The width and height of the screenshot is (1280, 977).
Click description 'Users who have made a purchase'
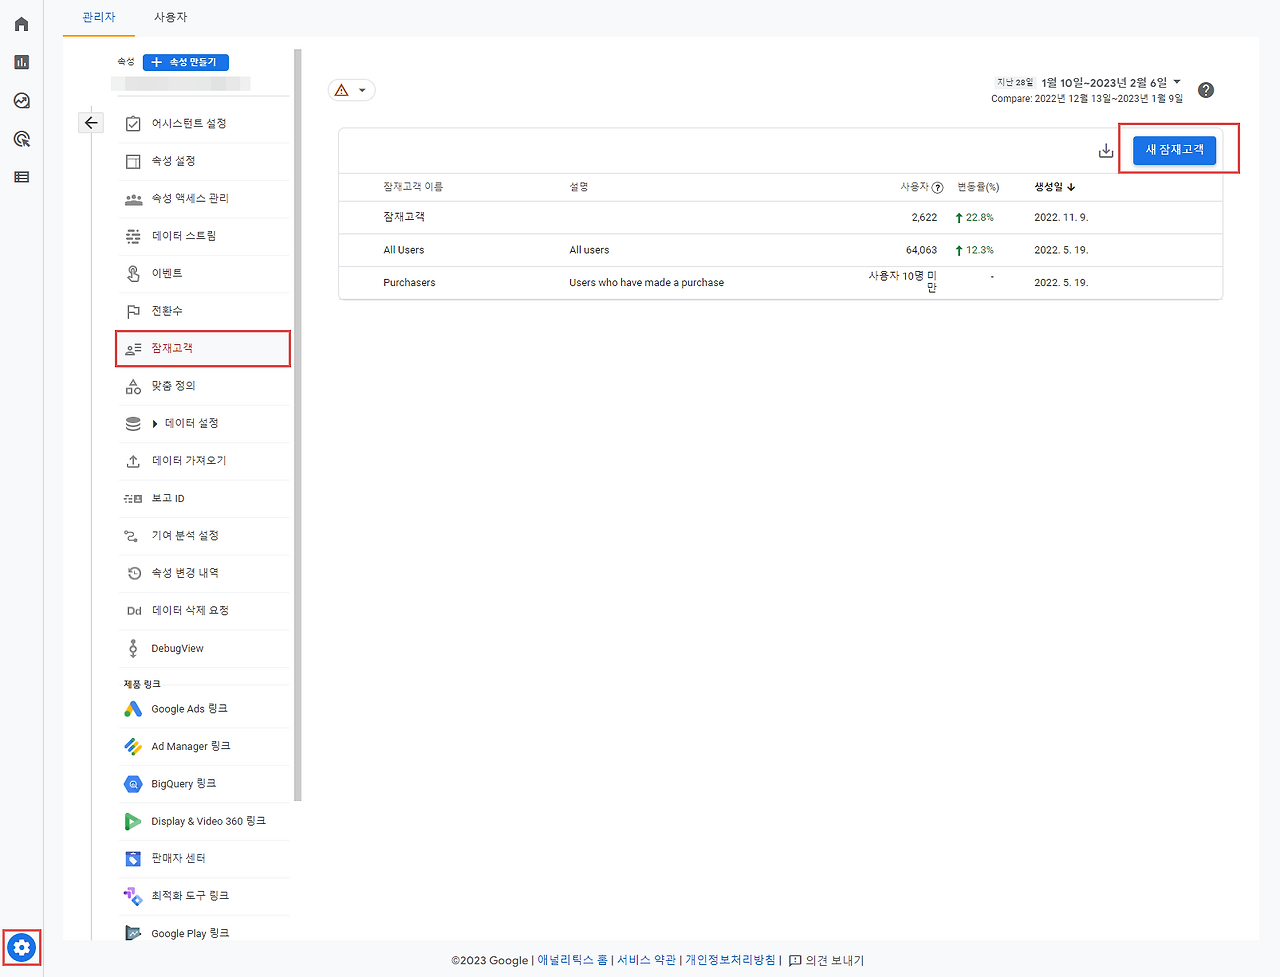coord(647,283)
